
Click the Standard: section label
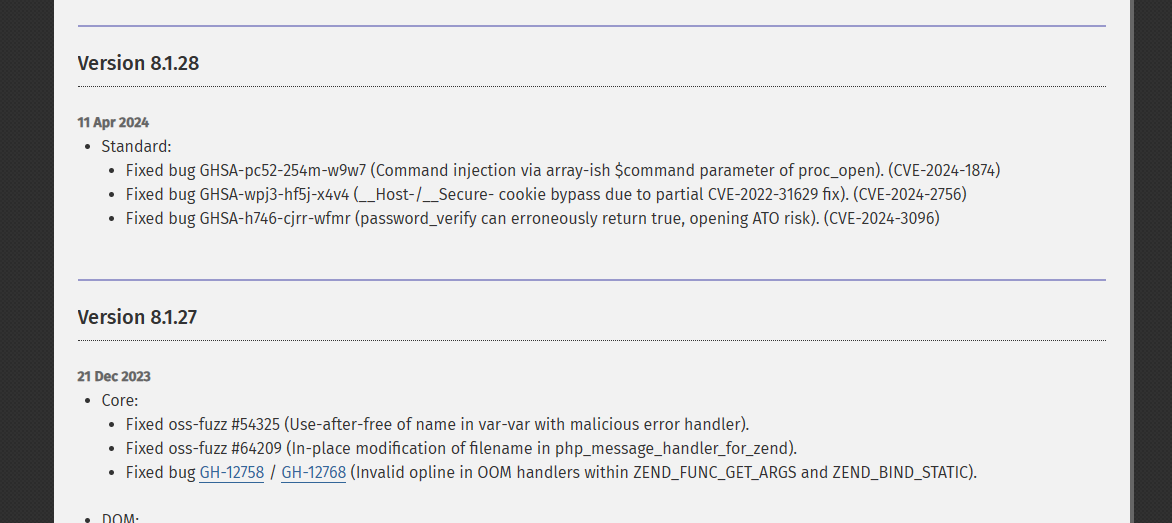[x=136, y=146]
